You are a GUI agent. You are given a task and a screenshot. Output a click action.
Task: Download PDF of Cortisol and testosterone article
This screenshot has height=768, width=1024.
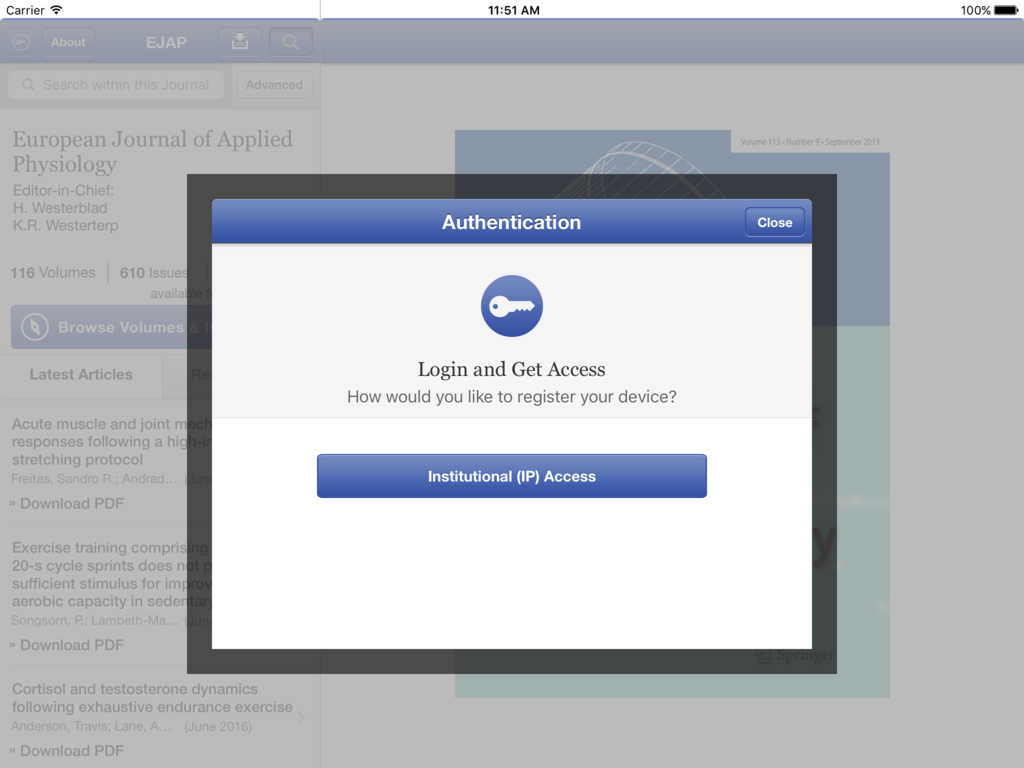[71, 751]
